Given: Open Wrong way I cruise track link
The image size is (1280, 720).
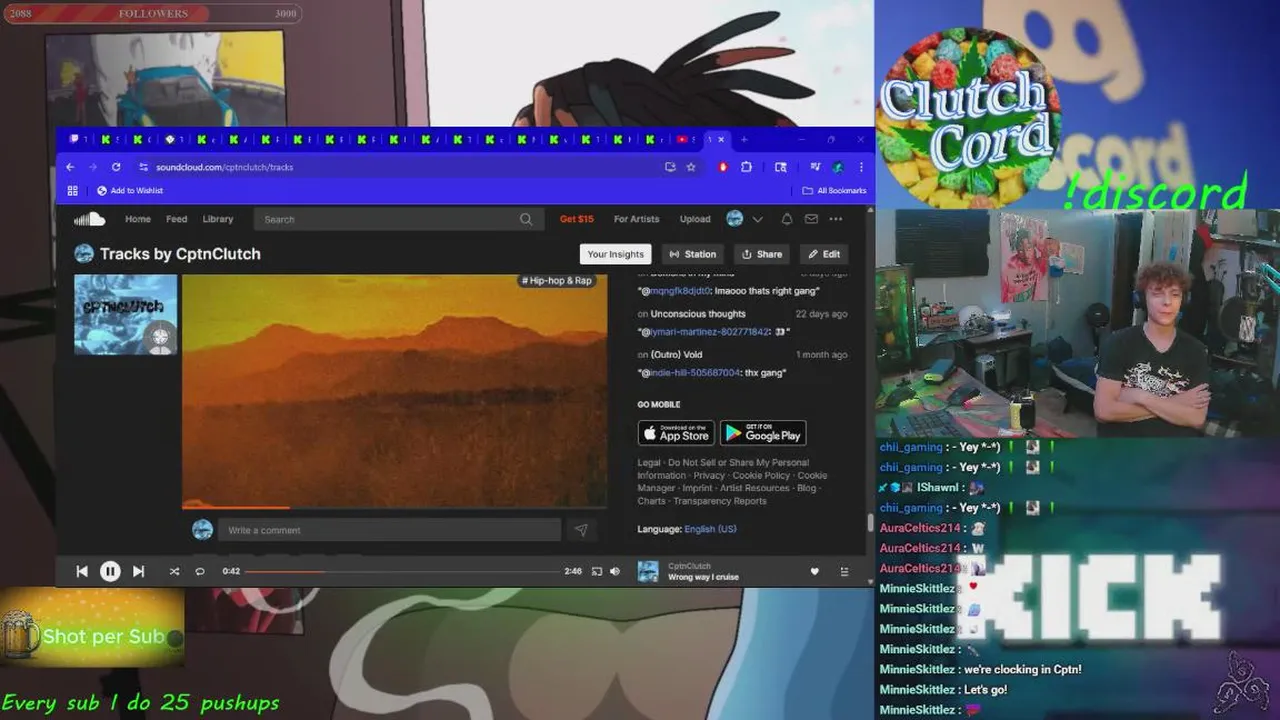Looking at the screenshot, I should tap(703, 577).
